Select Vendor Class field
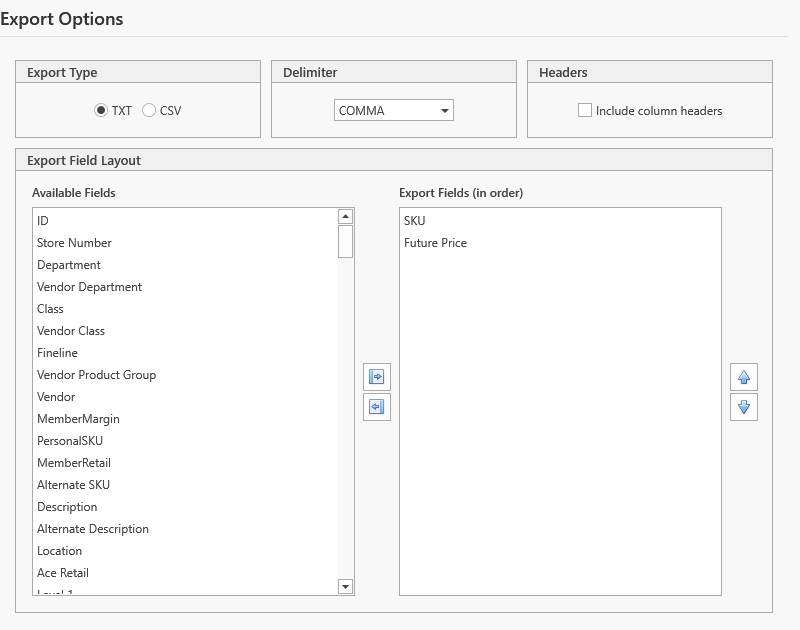The height and width of the screenshot is (630, 800). (184, 331)
